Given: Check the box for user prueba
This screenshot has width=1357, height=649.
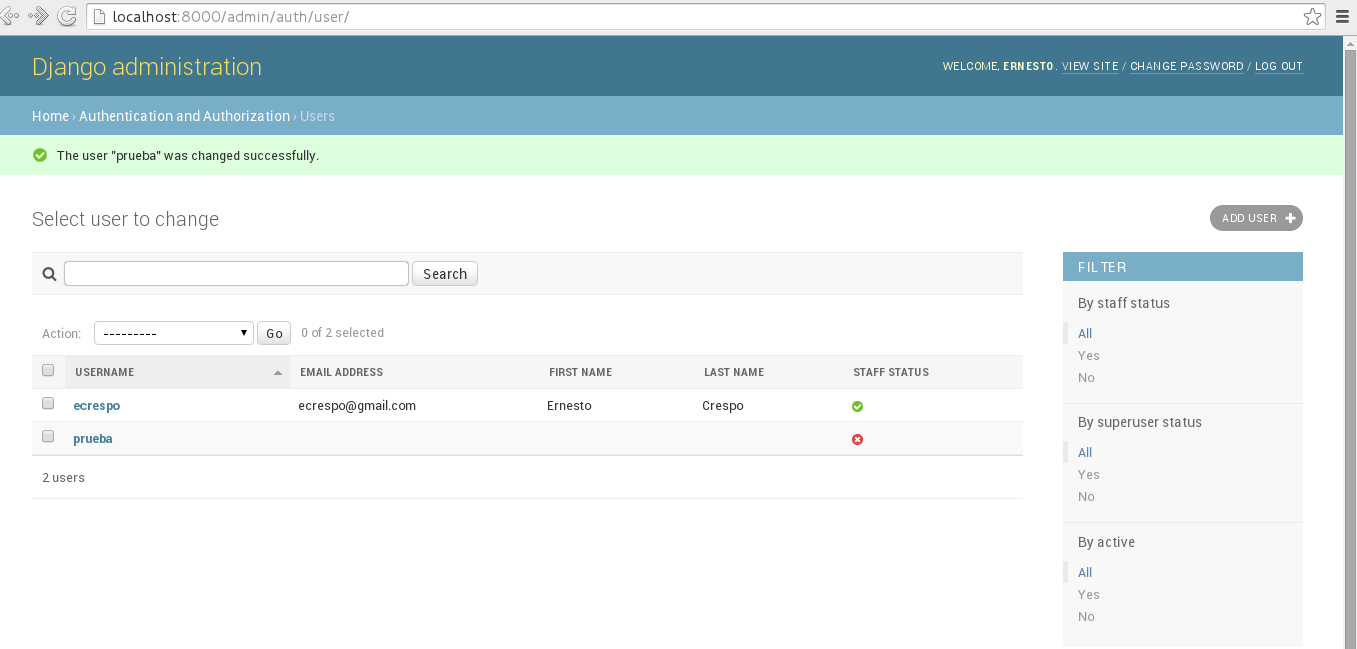Looking at the screenshot, I should [x=48, y=437].
